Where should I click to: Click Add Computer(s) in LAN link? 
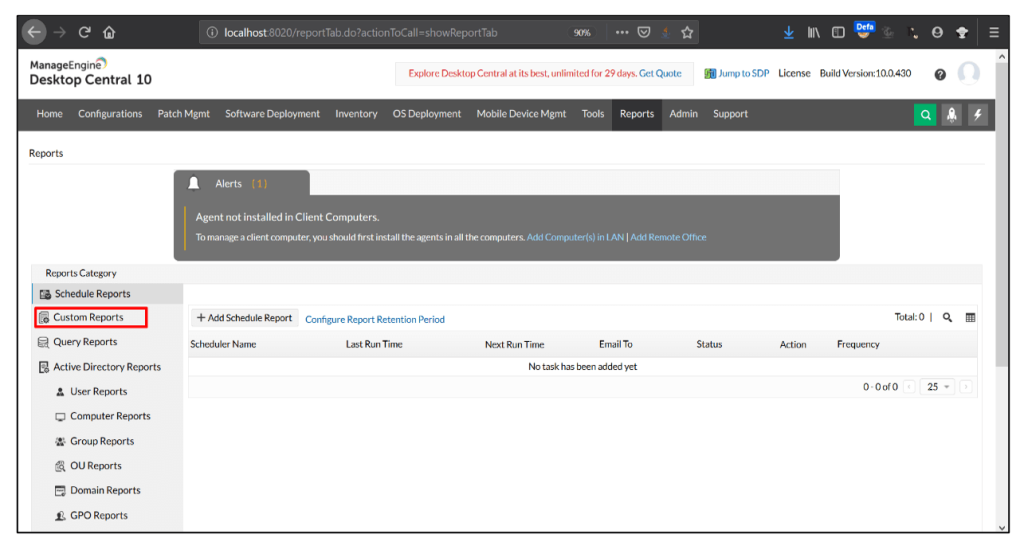tap(575, 237)
